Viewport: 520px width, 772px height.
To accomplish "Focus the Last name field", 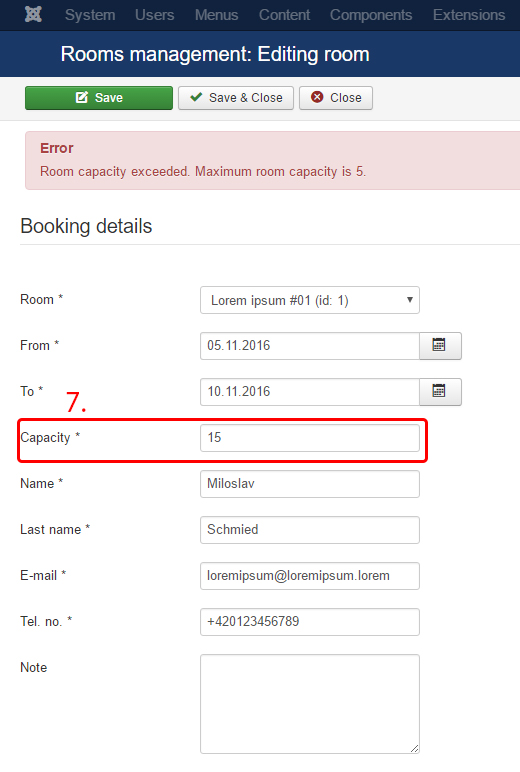I will click(310, 530).
